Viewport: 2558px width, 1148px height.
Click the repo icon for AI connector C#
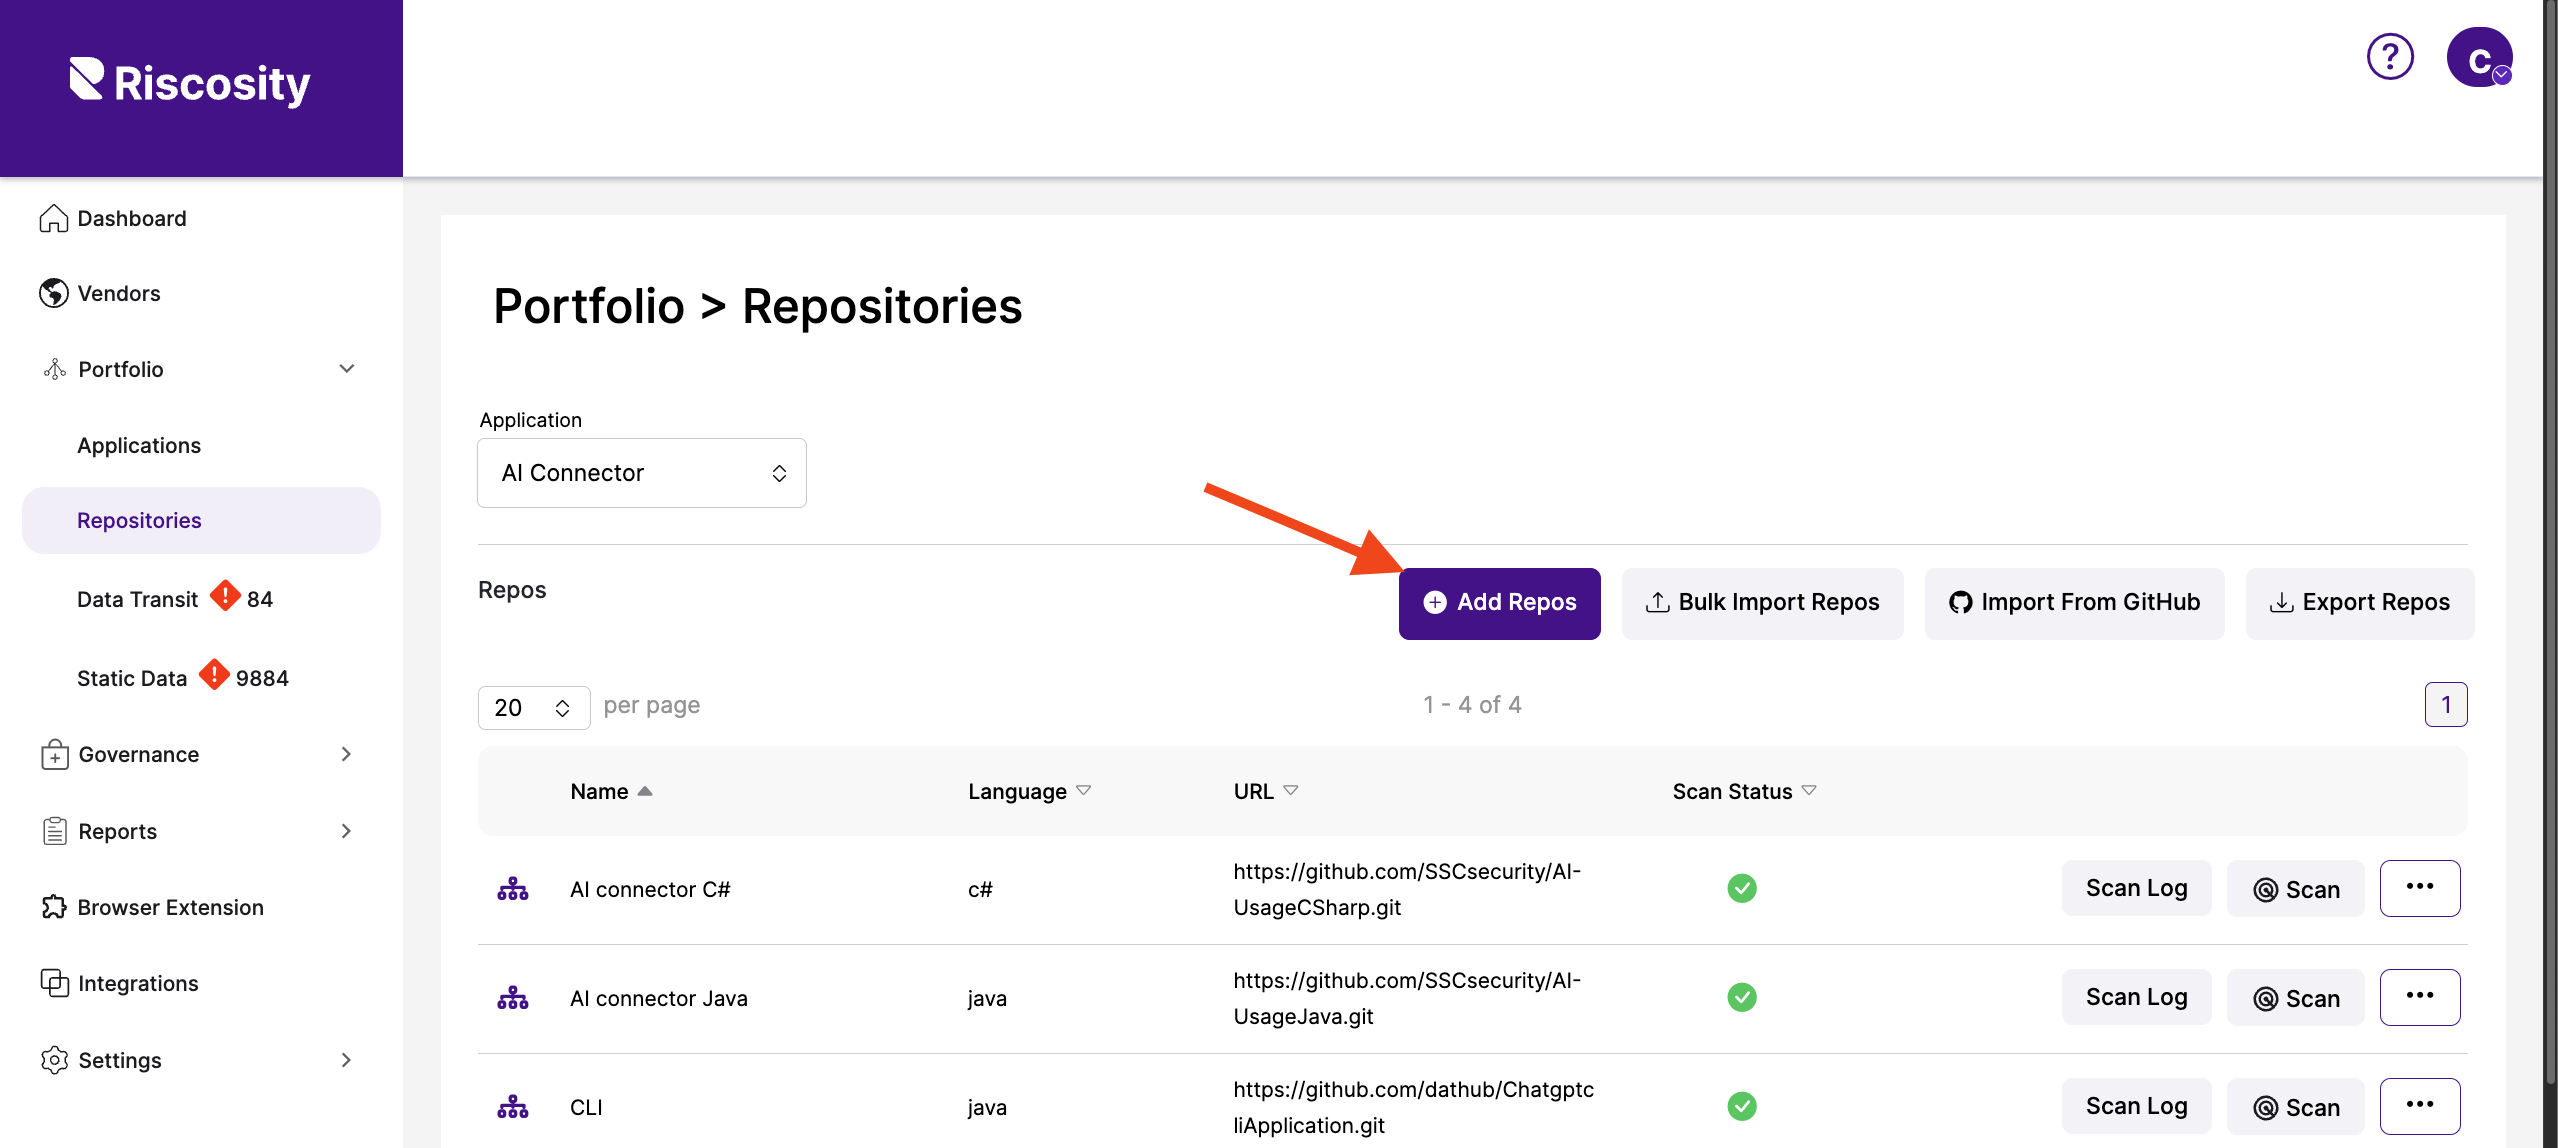tap(513, 889)
